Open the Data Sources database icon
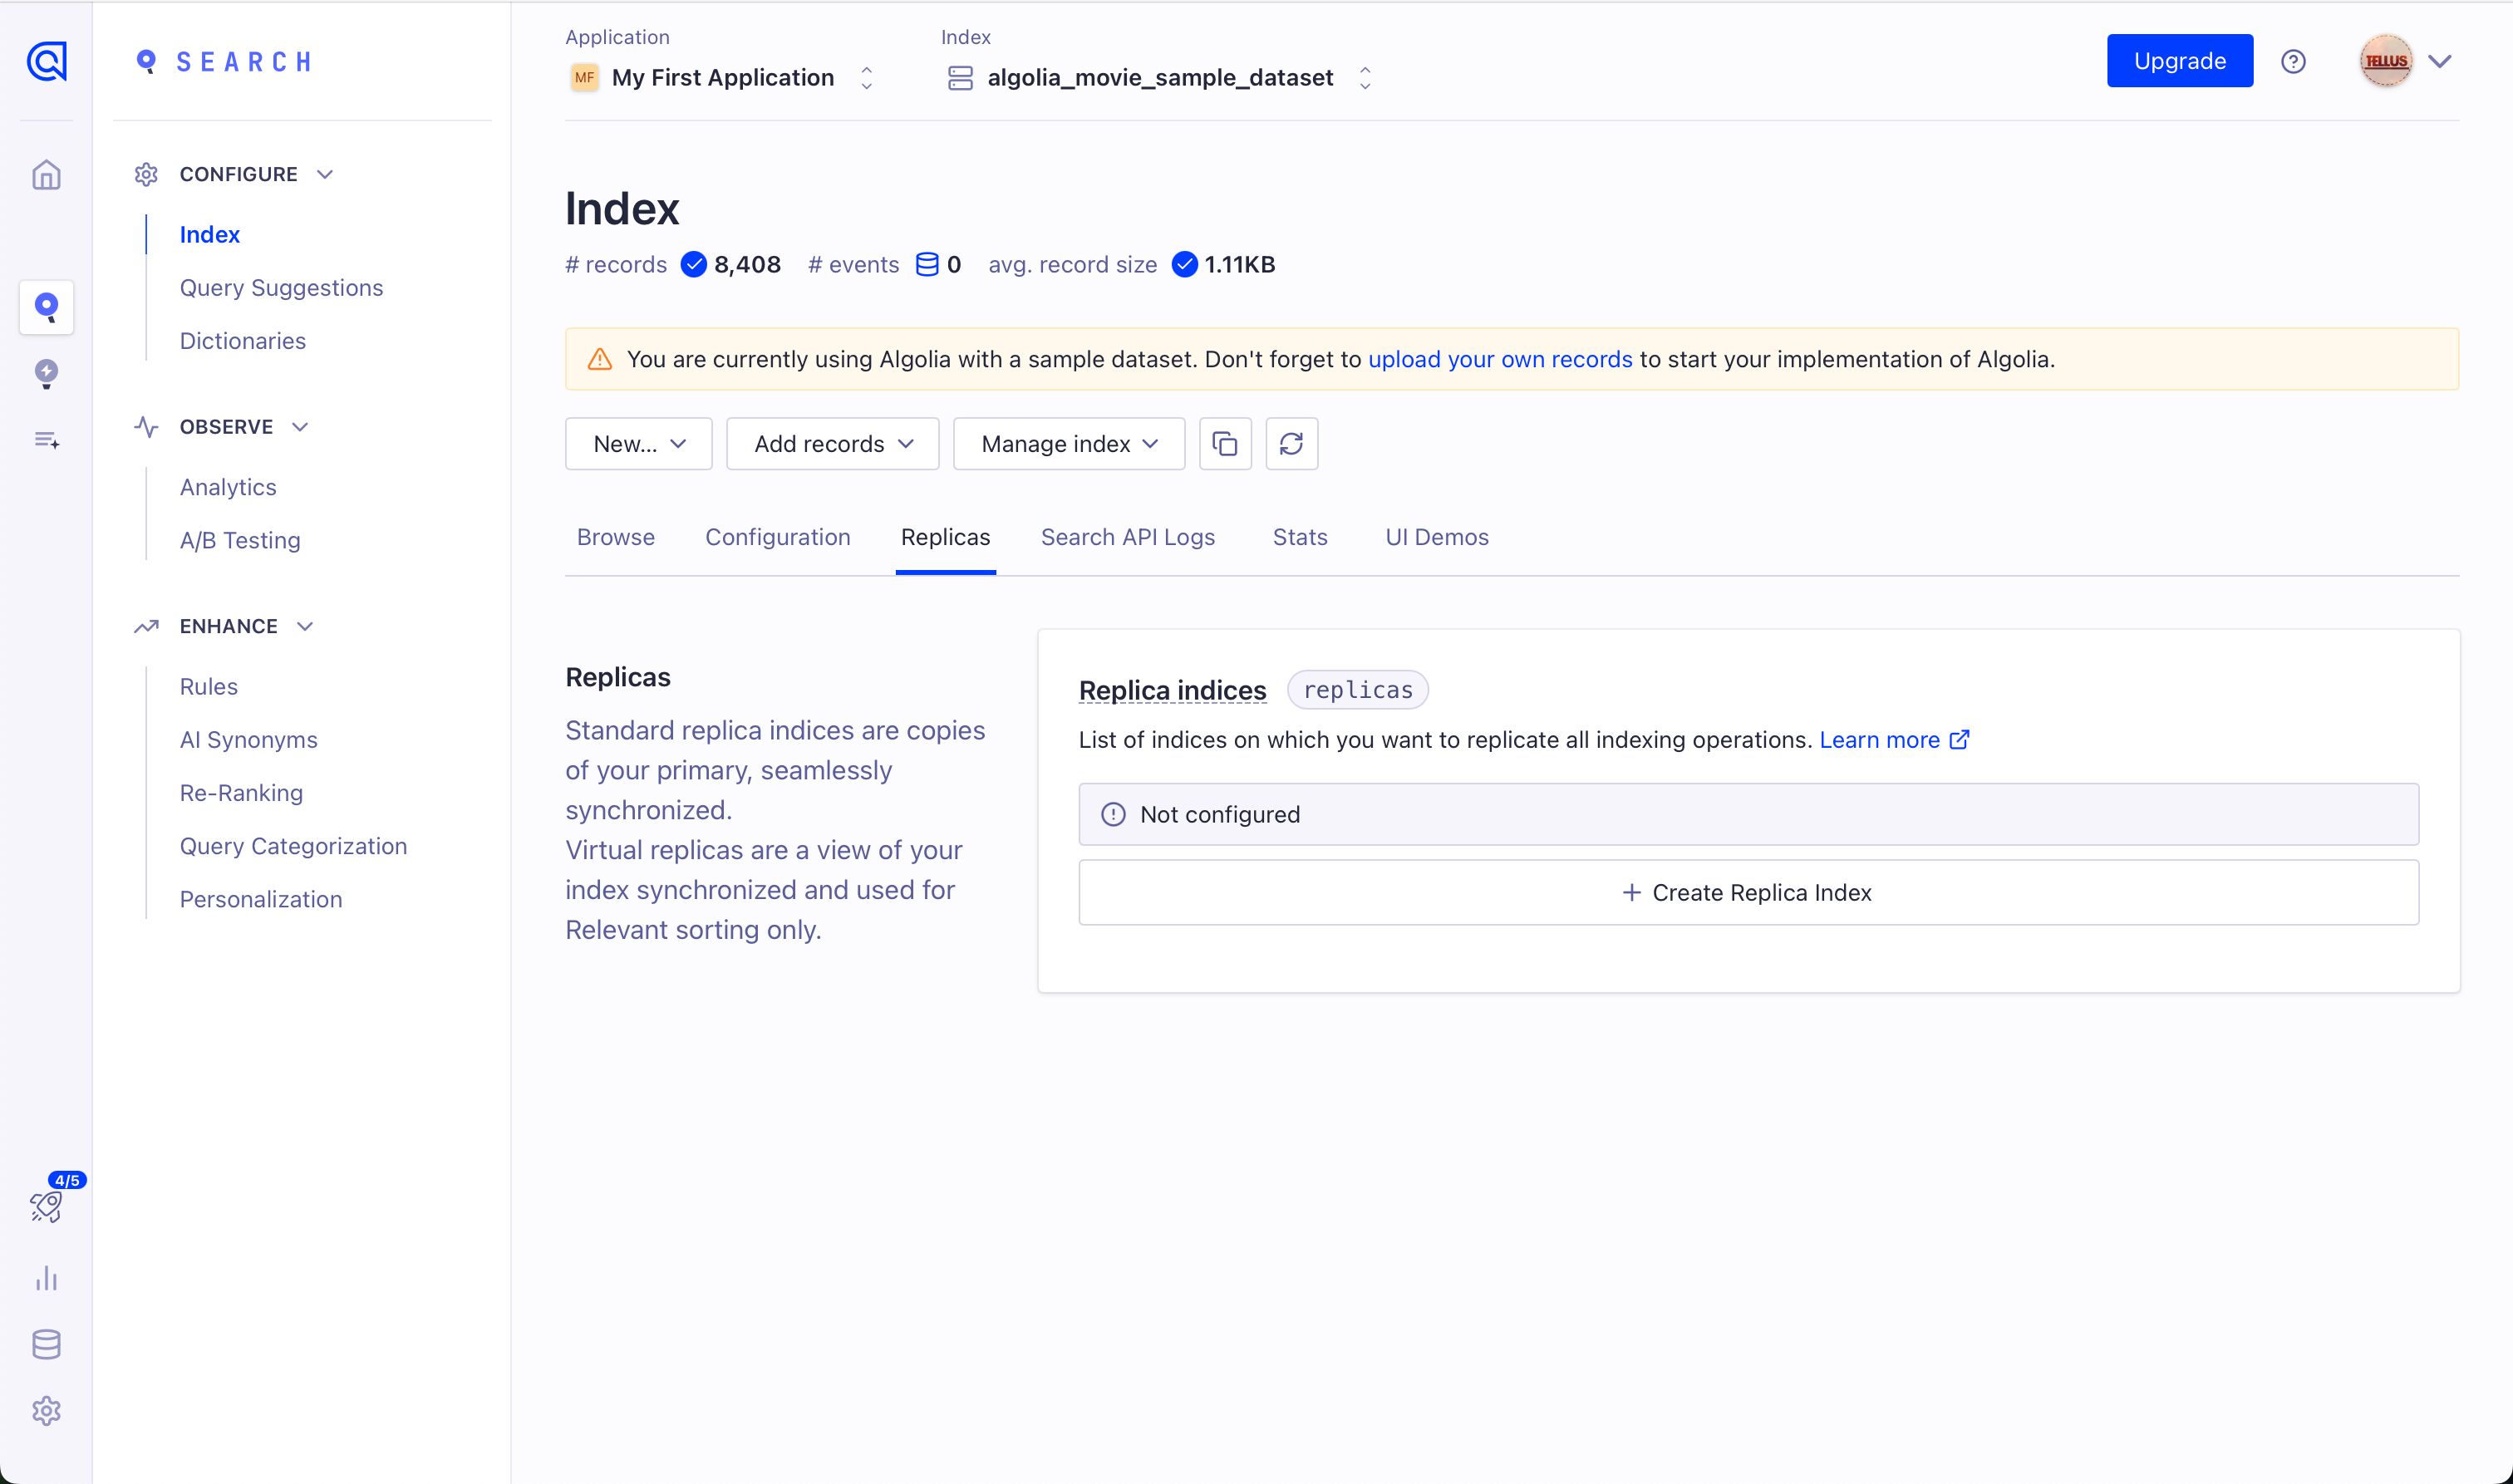2513x1484 pixels. (x=46, y=1344)
